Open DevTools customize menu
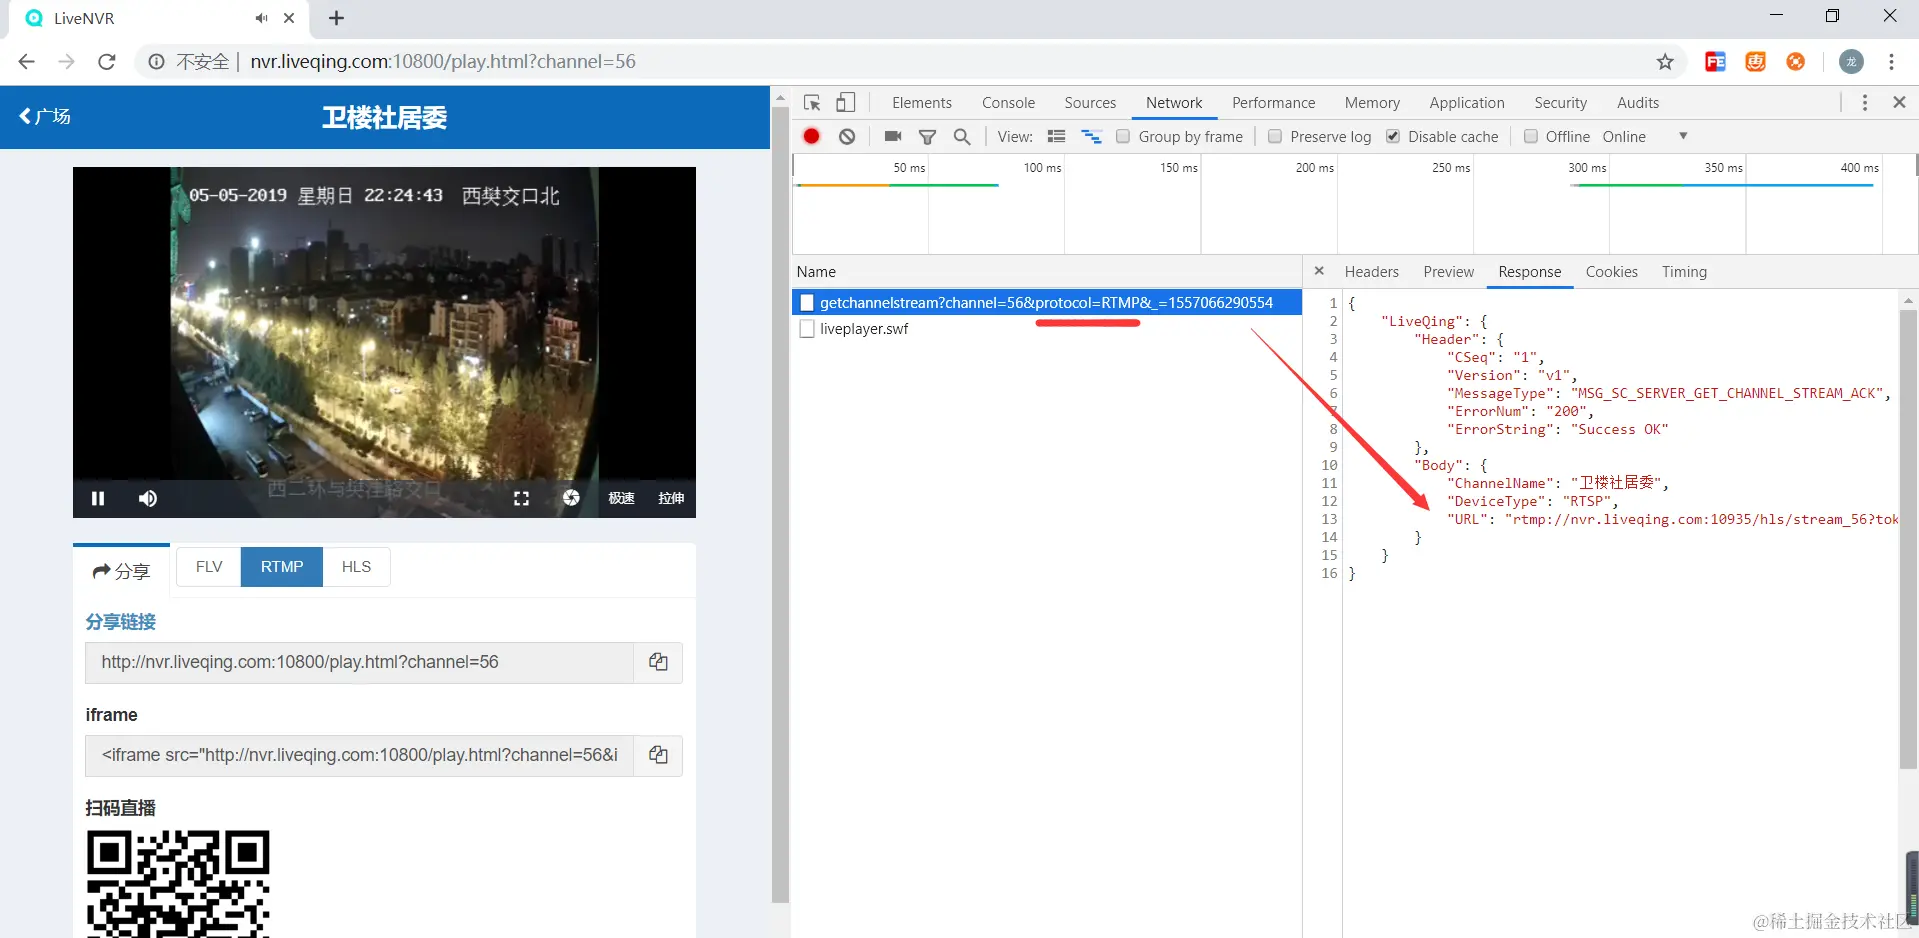 point(1864,103)
